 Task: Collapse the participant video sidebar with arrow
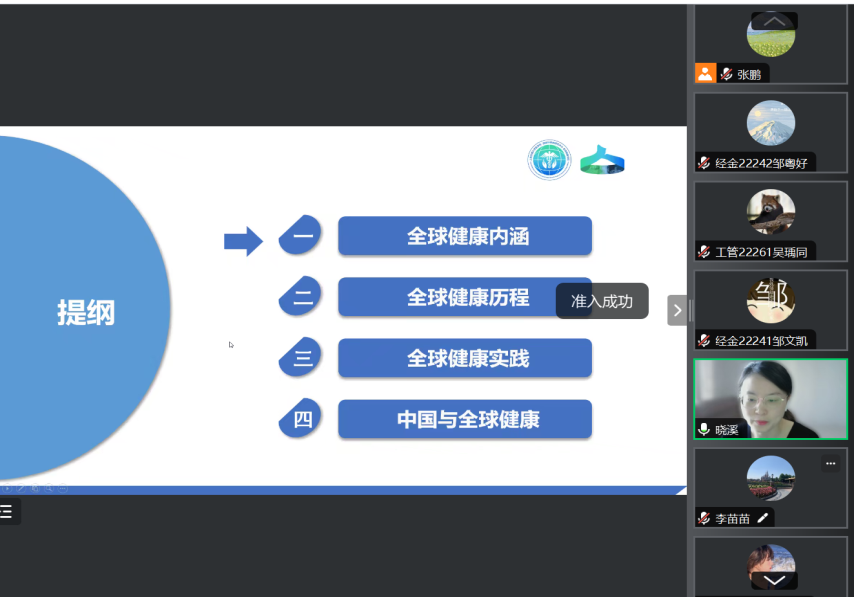click(677, 310)
